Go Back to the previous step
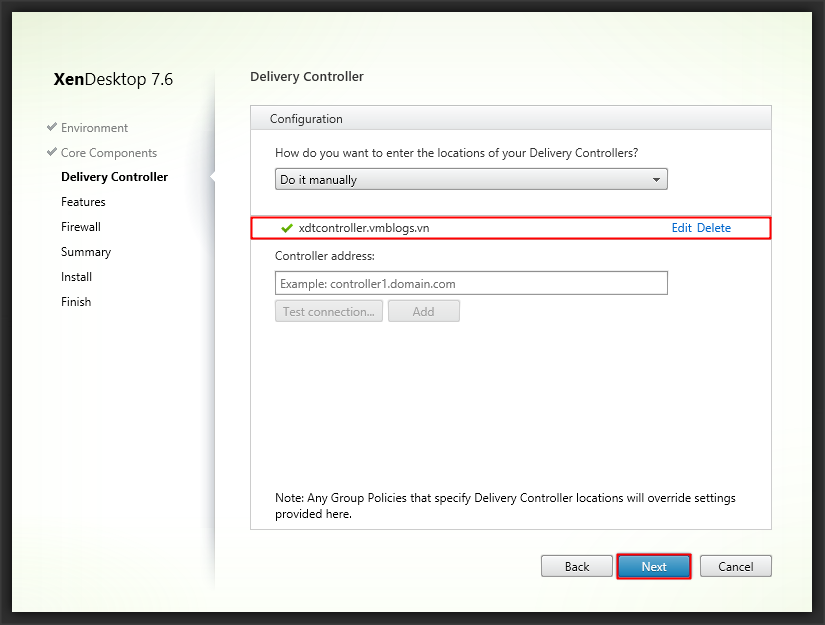The image size is (825, 625). [x=577, y=566]
